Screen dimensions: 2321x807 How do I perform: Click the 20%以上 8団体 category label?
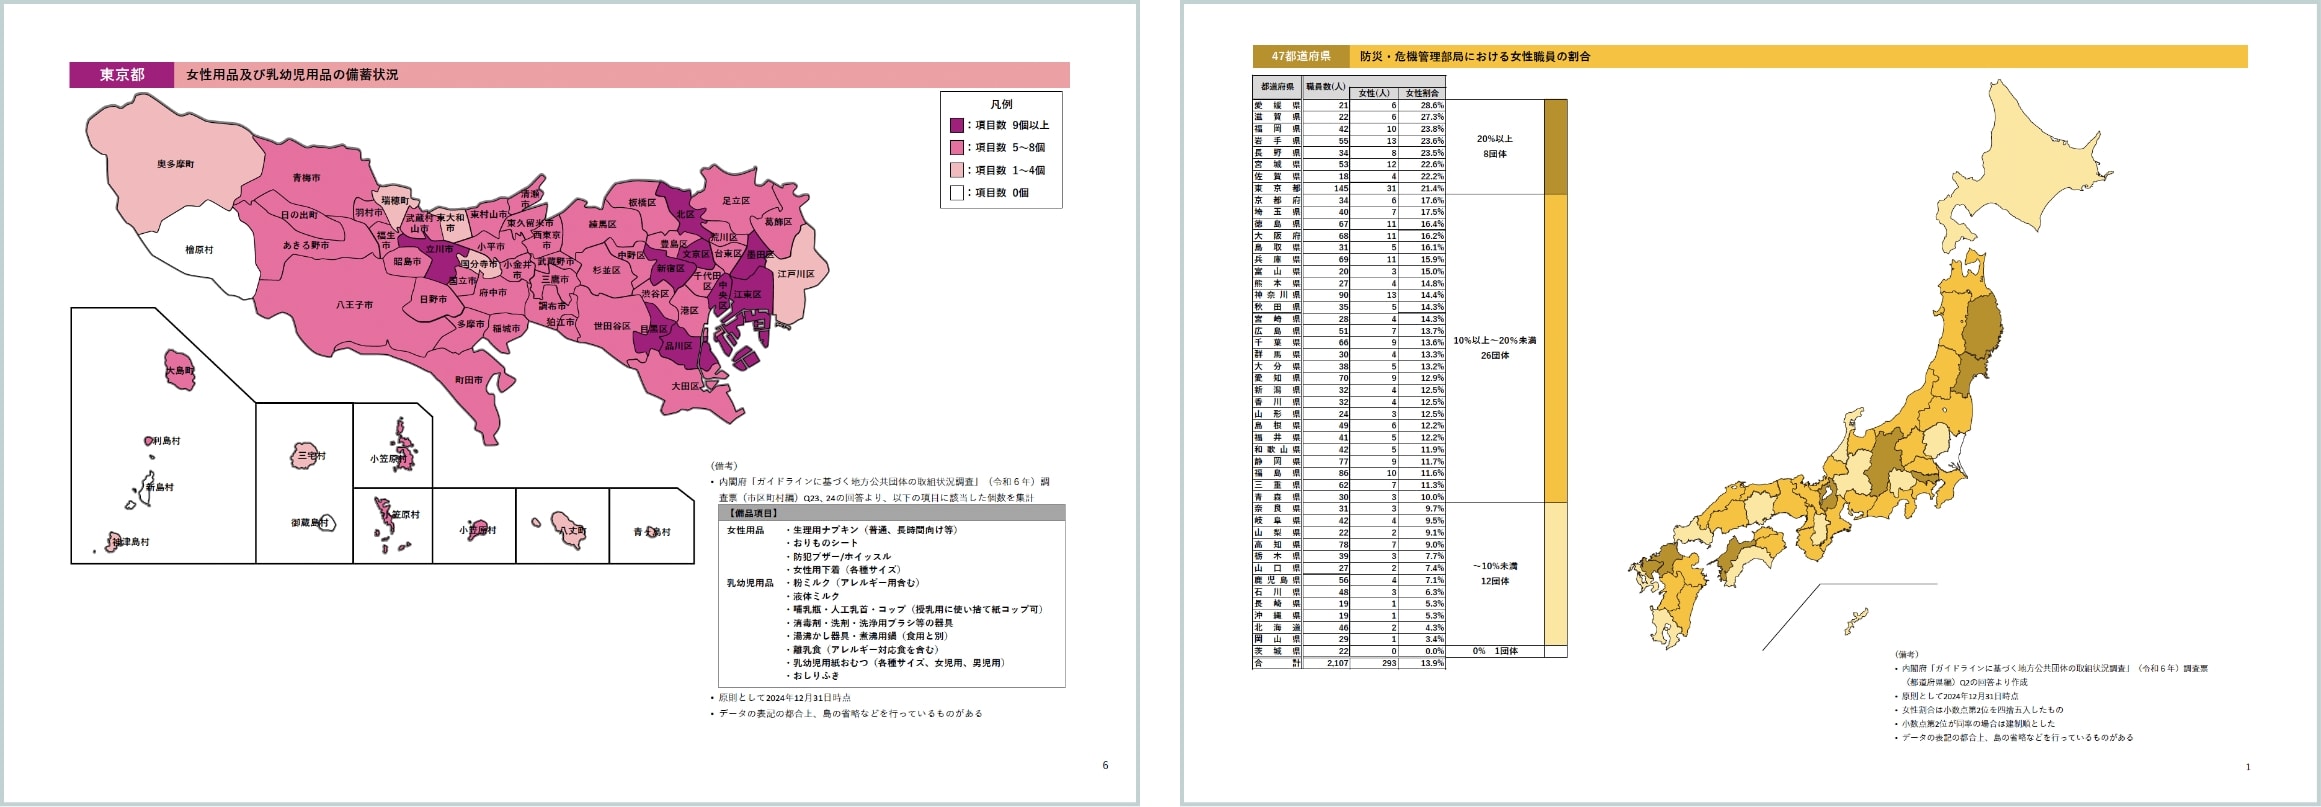pyautogui.click(x=1495, y=147)
